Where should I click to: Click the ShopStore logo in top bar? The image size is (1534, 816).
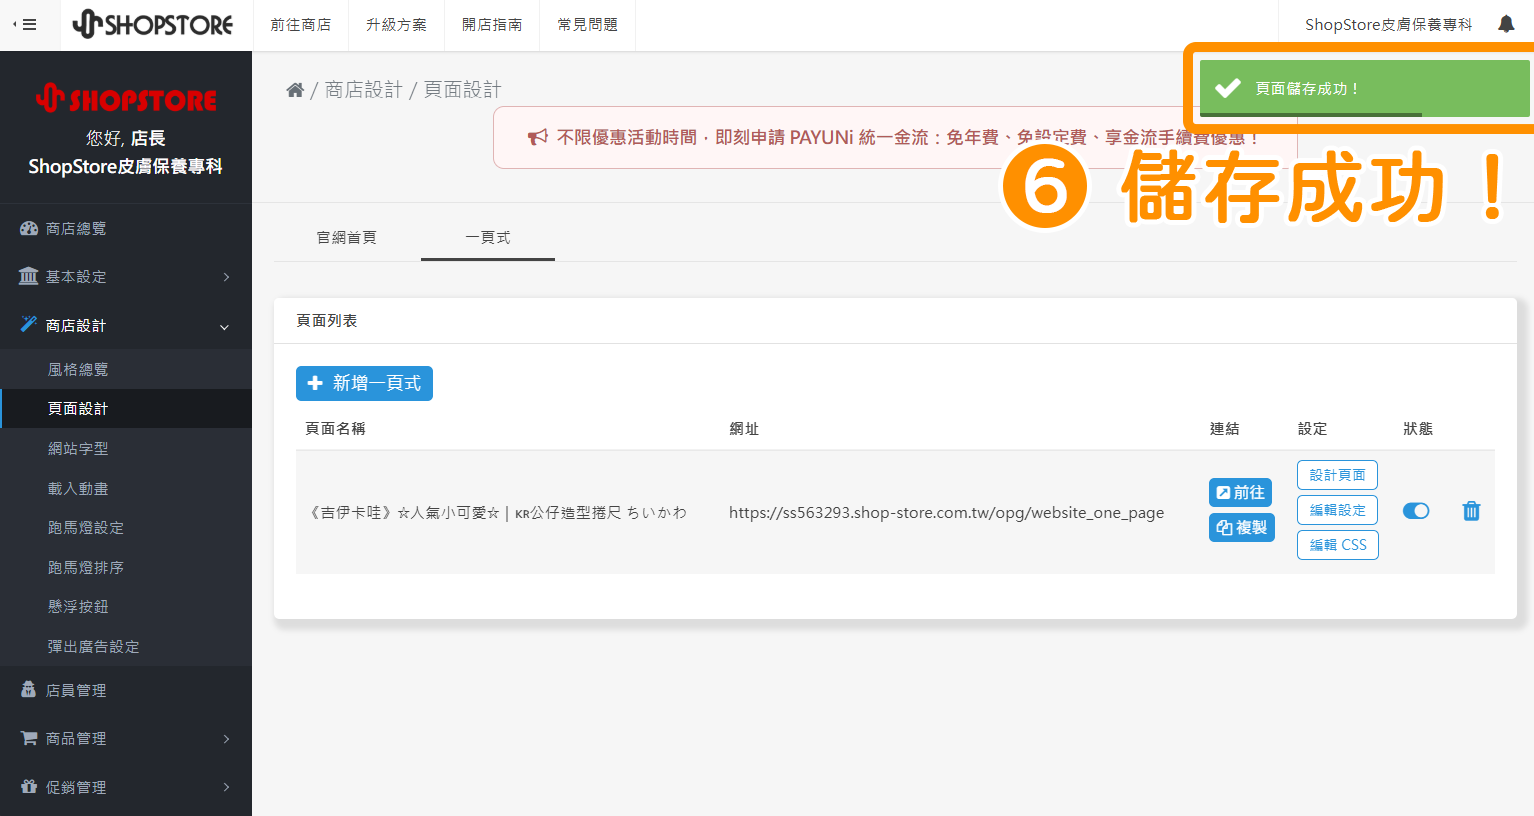[x=153, y=24]
